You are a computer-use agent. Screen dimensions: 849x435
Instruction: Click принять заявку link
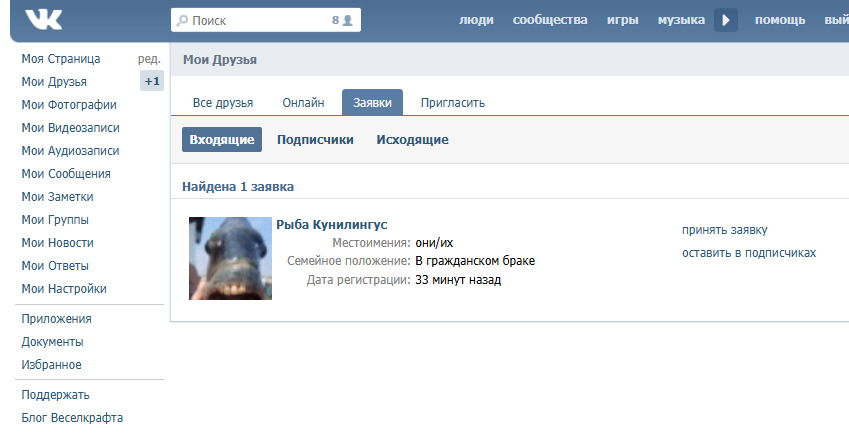click(725, 230)
